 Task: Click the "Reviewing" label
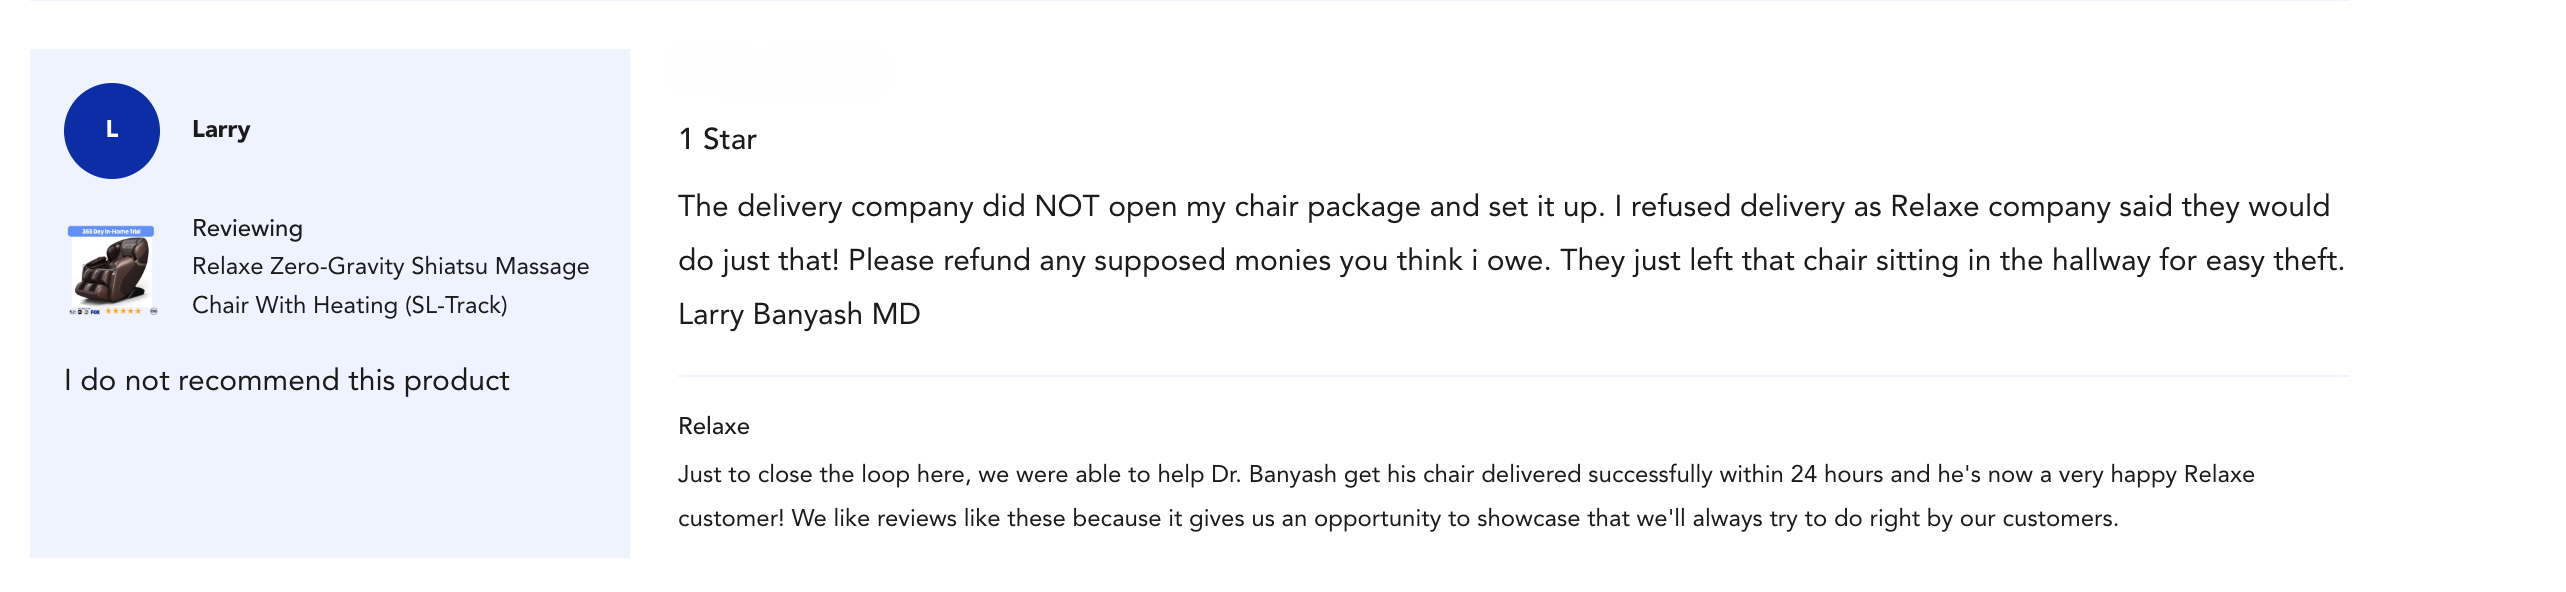coord(247,228)
